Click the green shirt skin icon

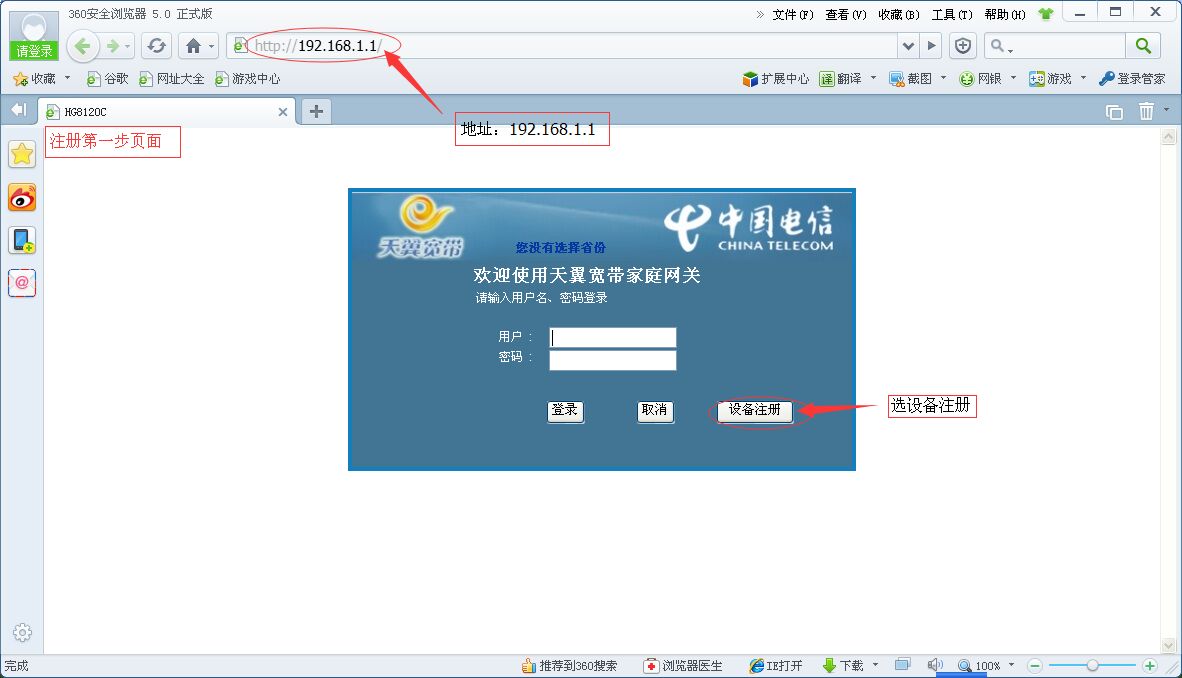(1046, 14)
